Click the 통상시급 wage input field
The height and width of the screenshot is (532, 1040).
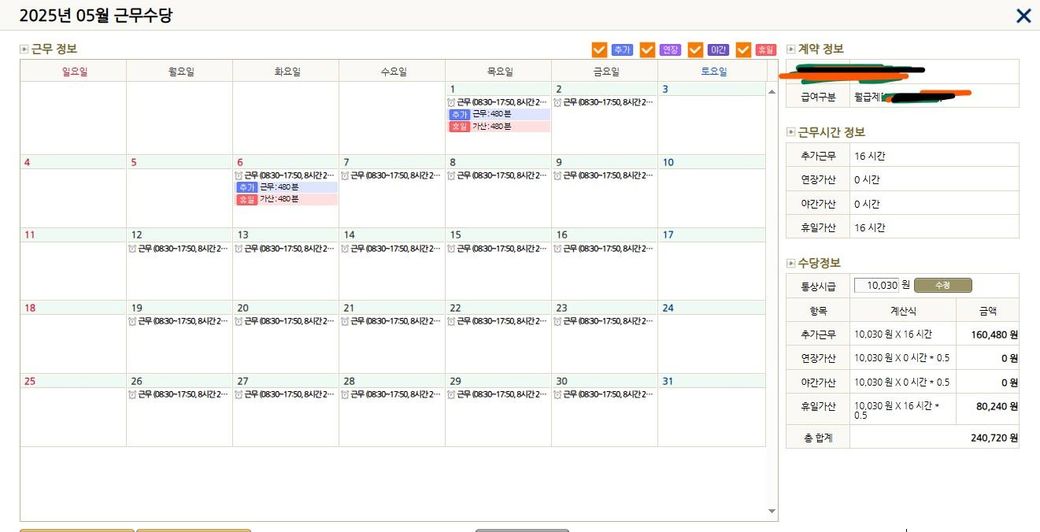876,285
